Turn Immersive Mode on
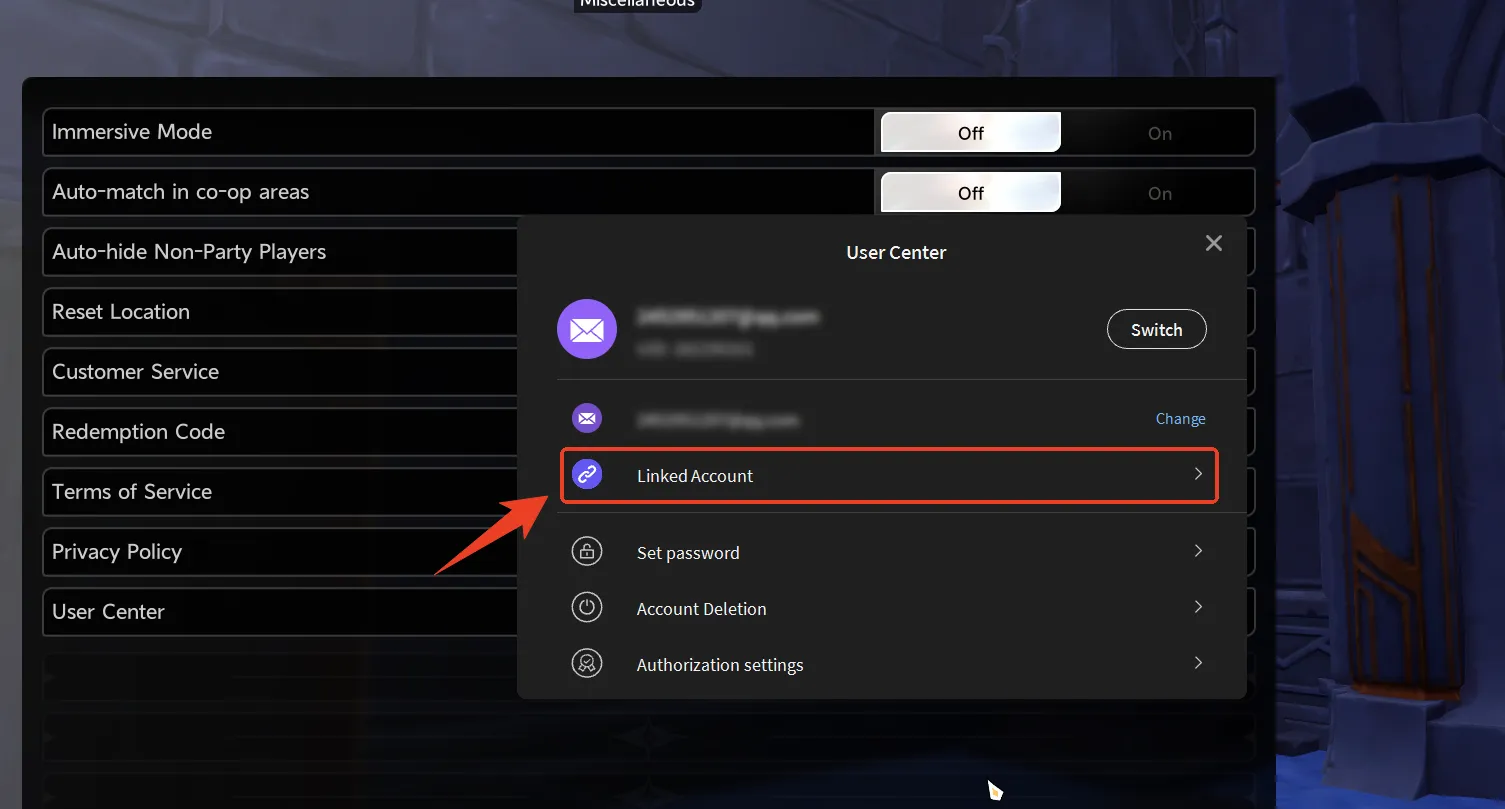 (x=1159, y=133)
